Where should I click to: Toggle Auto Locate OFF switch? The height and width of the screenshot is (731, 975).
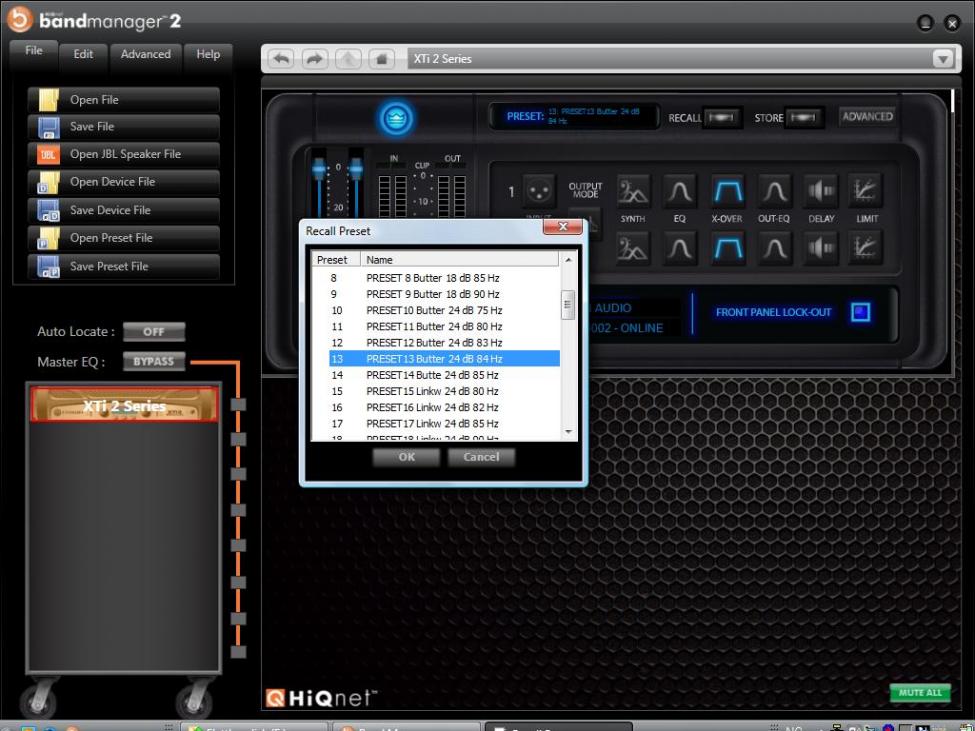pos(153,331)
